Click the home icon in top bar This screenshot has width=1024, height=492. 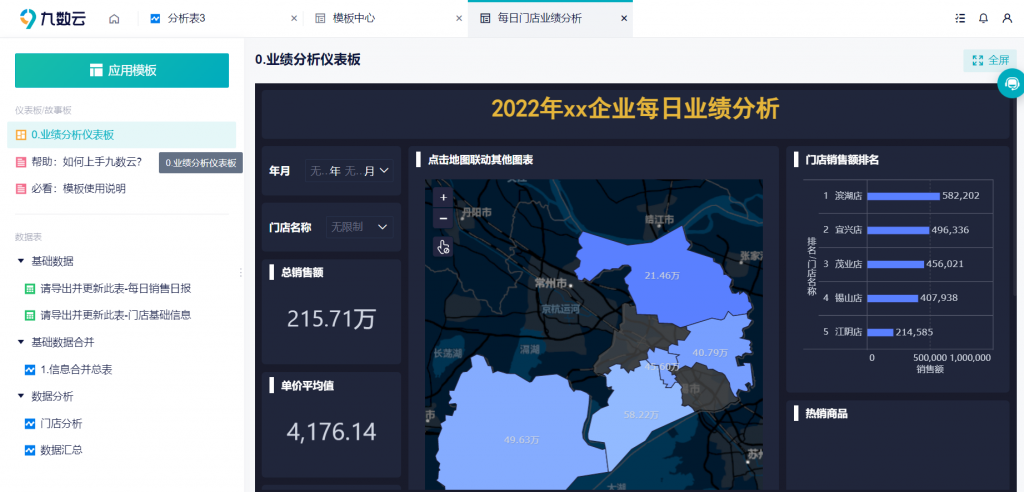[x=114, y=18]
